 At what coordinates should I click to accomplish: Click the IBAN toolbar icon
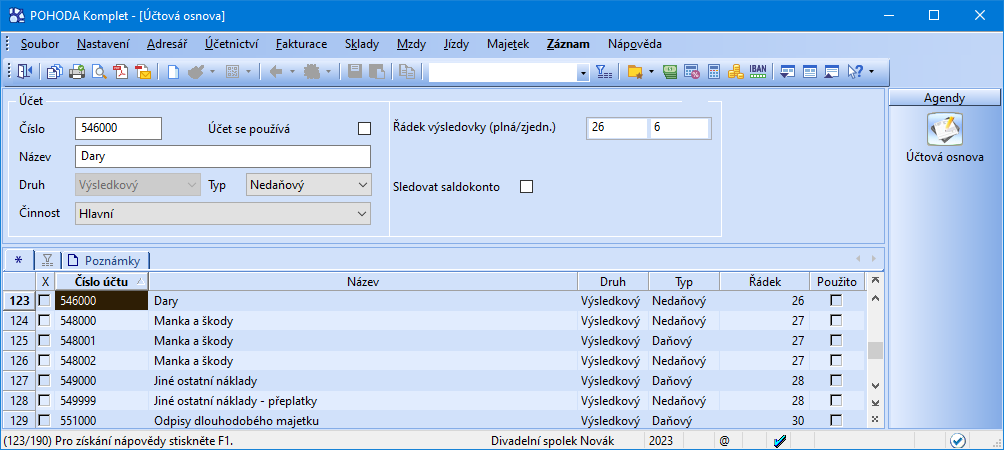pyautogui.click(x=758, y=72)
